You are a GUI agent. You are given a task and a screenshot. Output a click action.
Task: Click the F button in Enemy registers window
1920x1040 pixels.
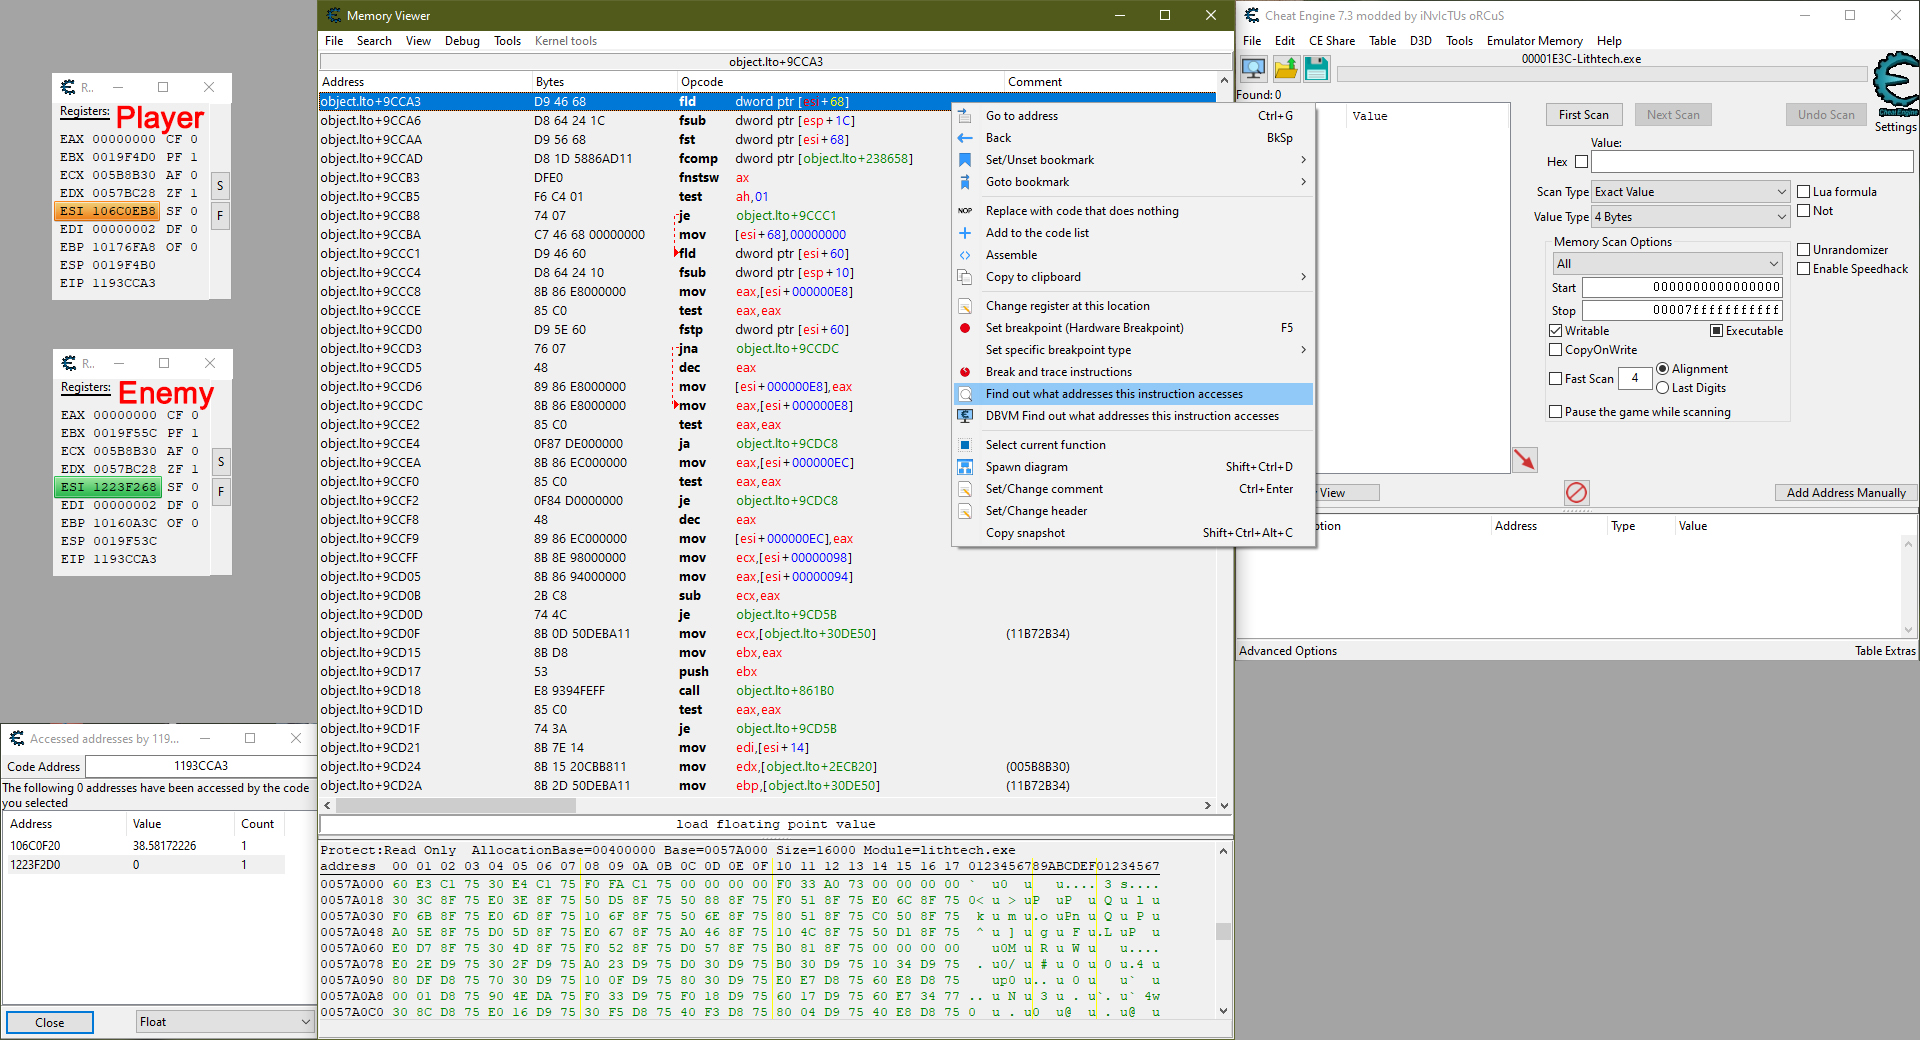click(221, 491)
